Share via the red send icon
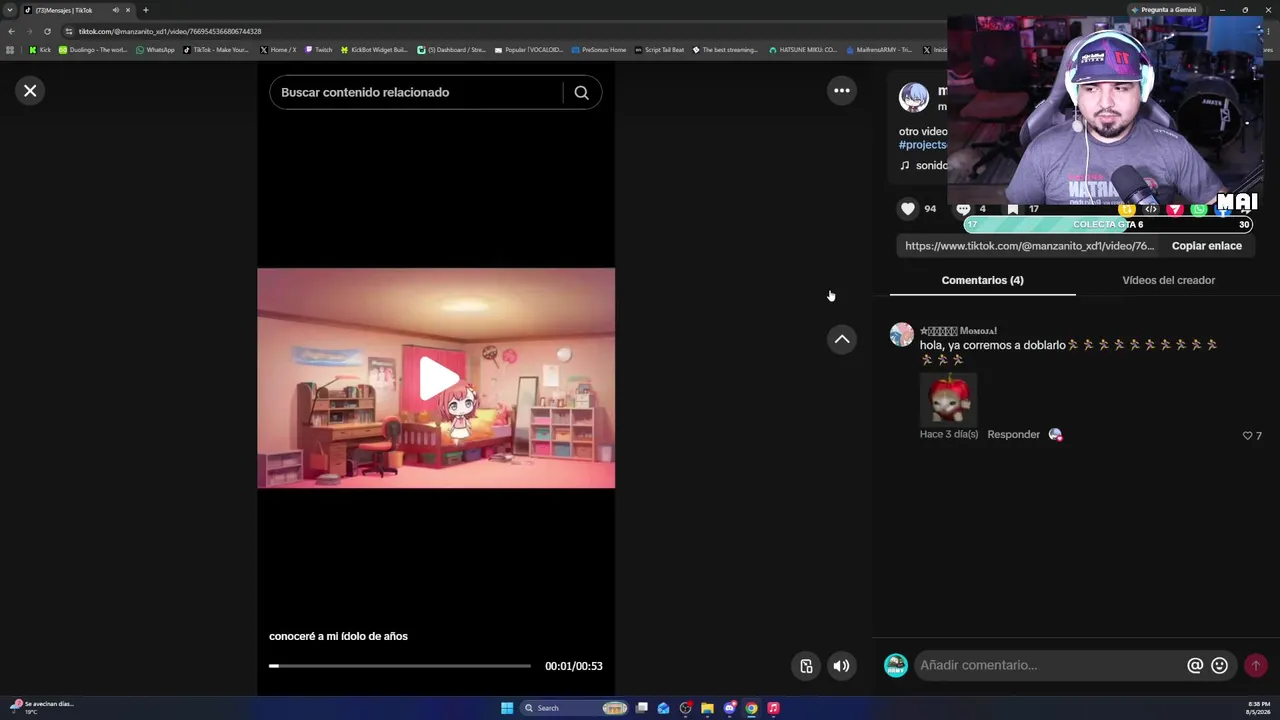 [x=1175, y=209]
